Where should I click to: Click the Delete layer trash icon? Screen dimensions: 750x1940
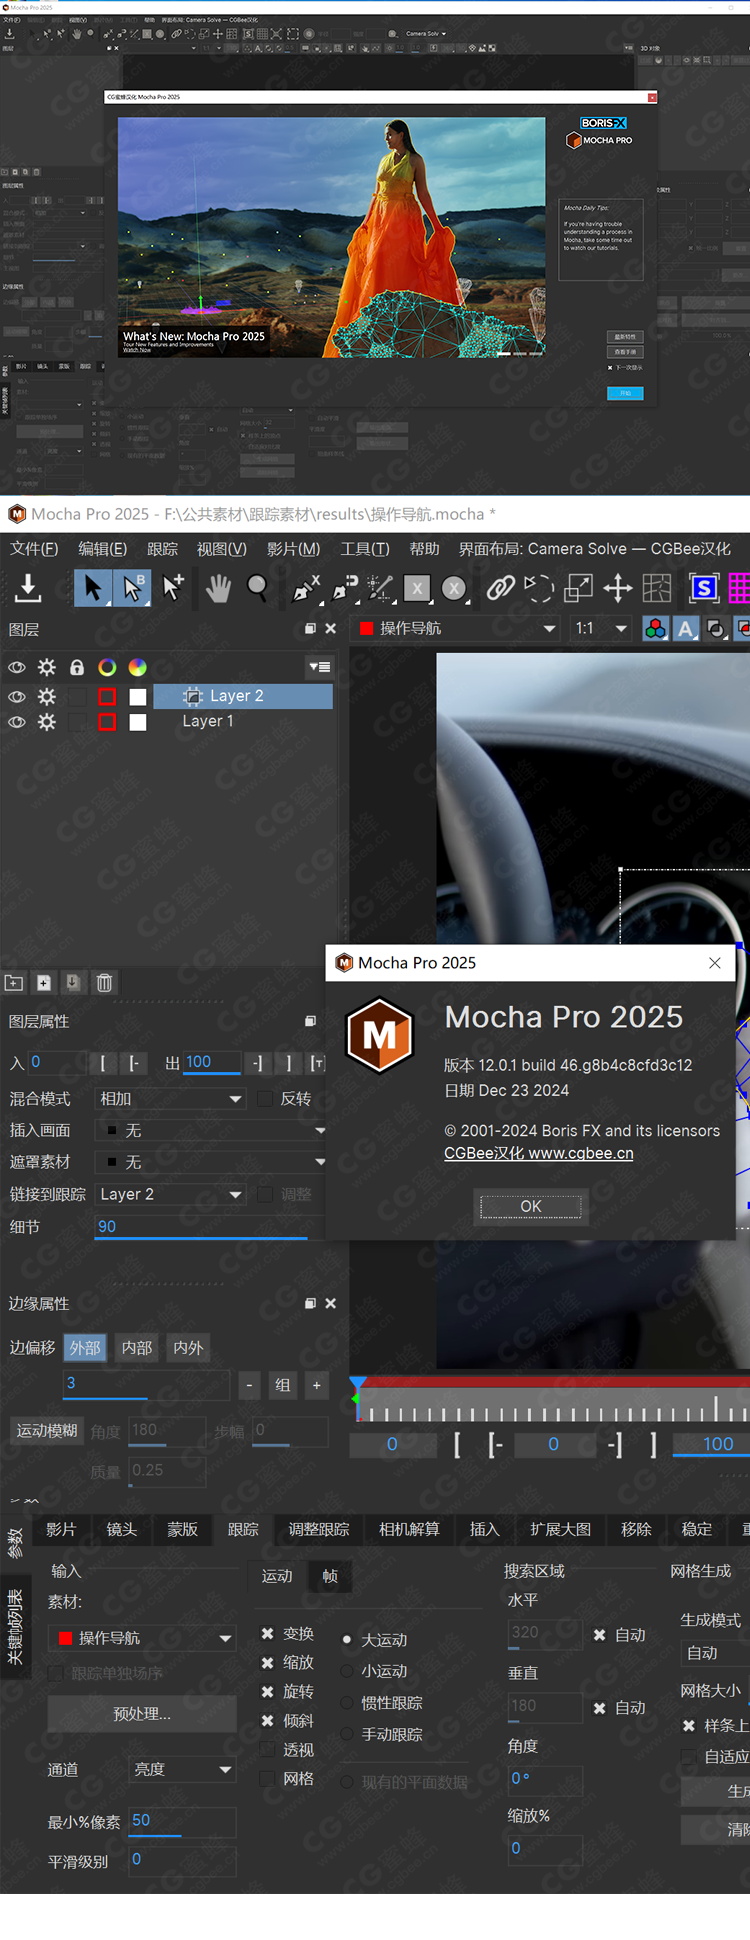pos(104,983)
